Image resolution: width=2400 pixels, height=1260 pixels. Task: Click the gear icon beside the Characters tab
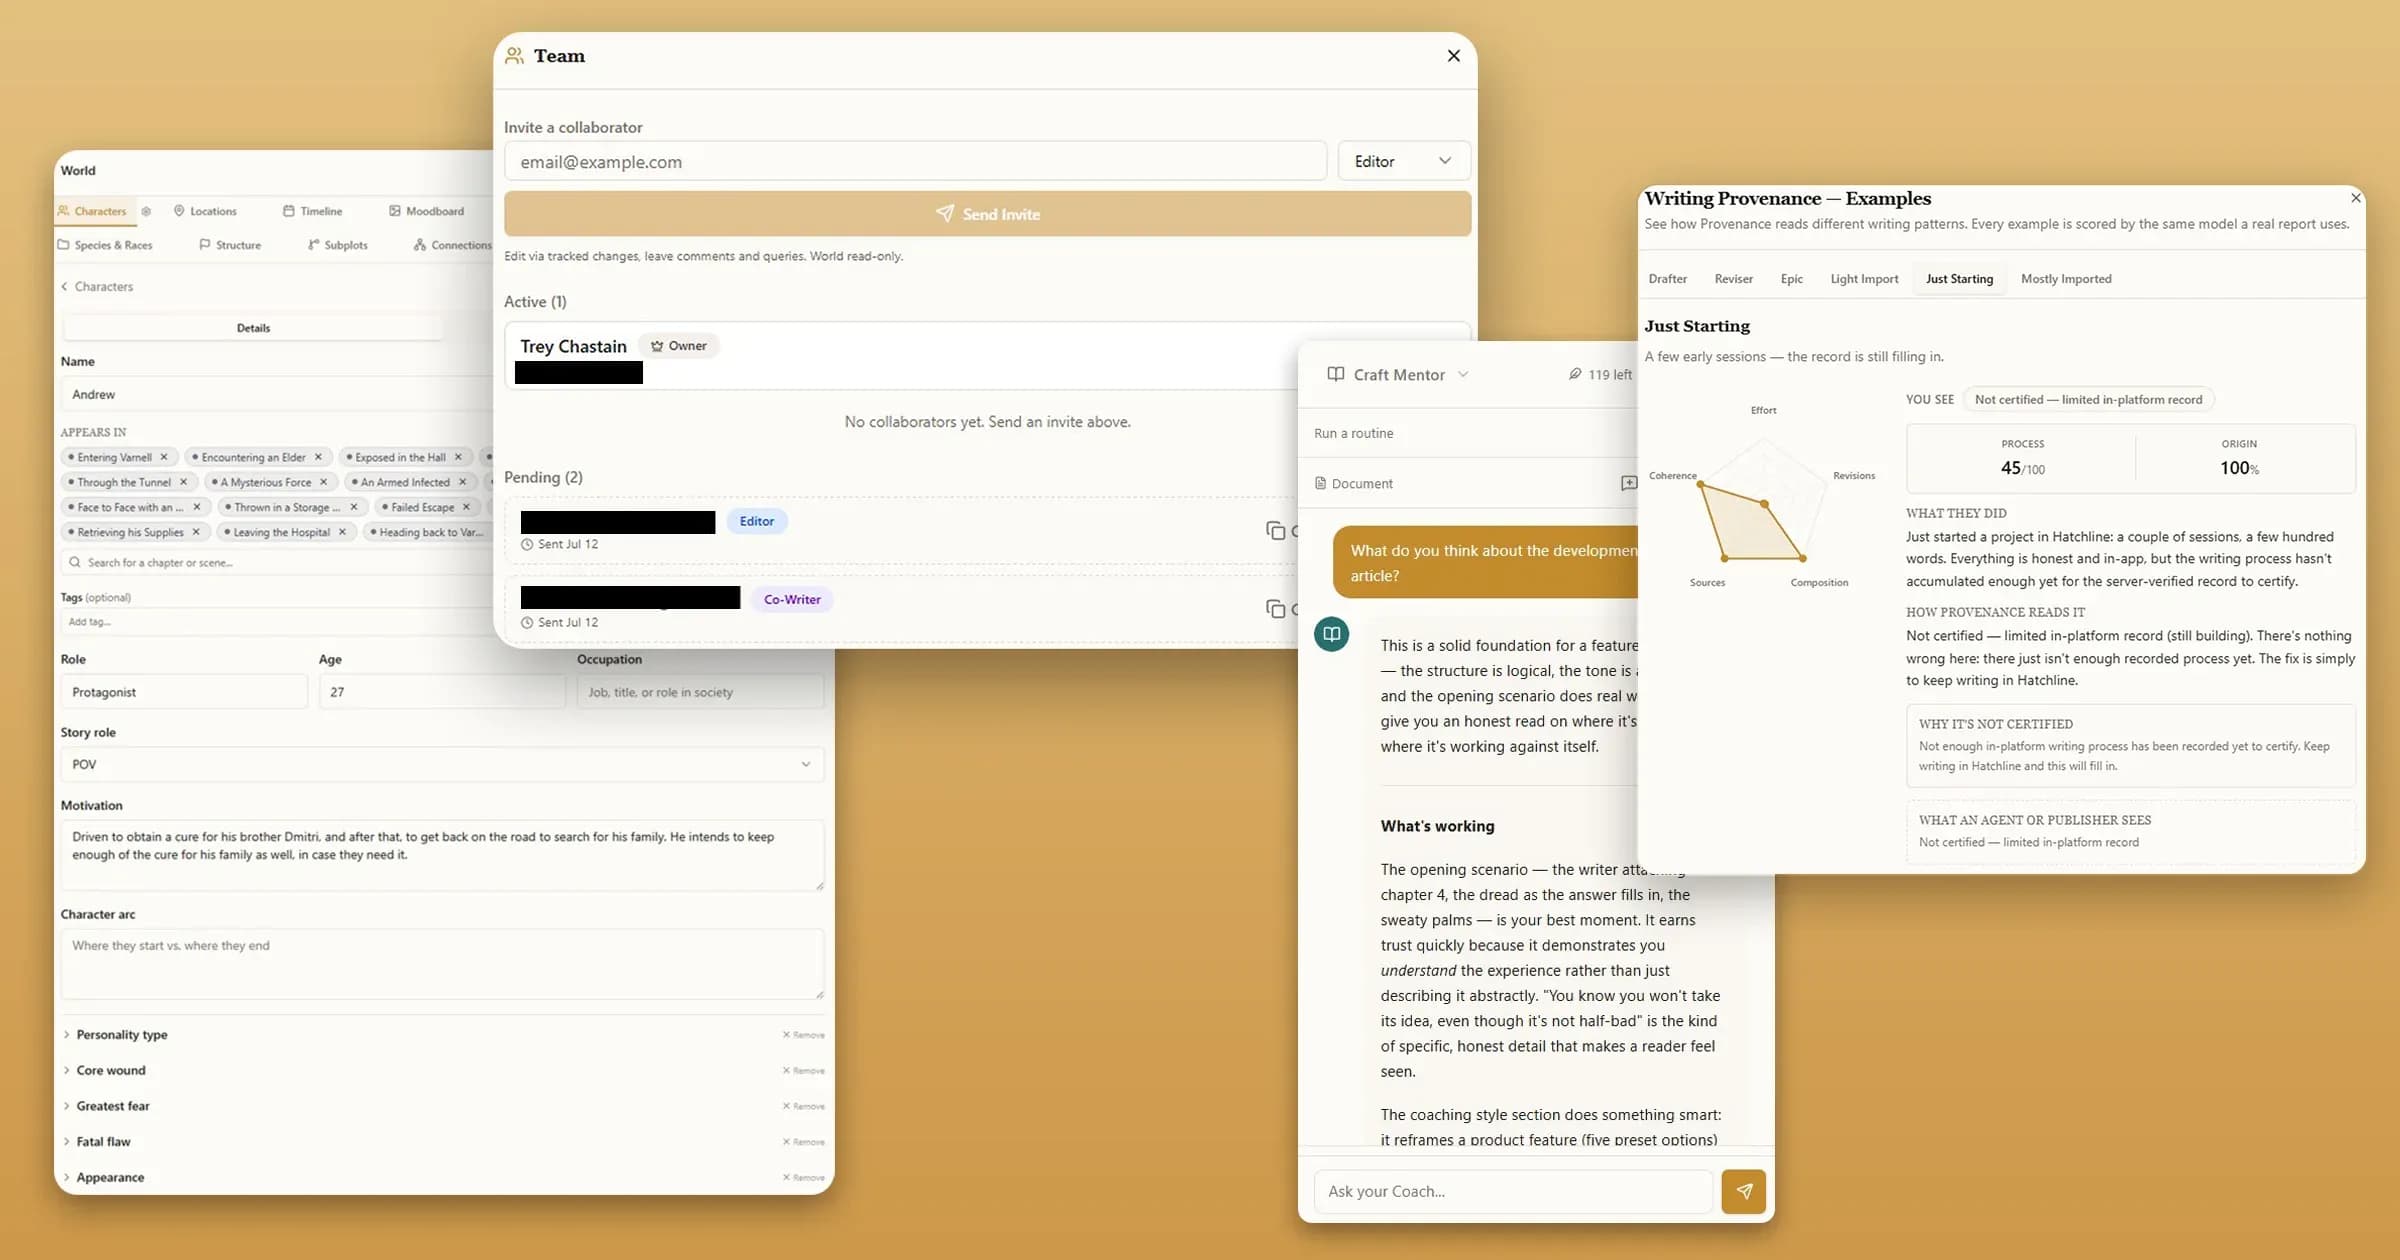click(x=146, y=211)
